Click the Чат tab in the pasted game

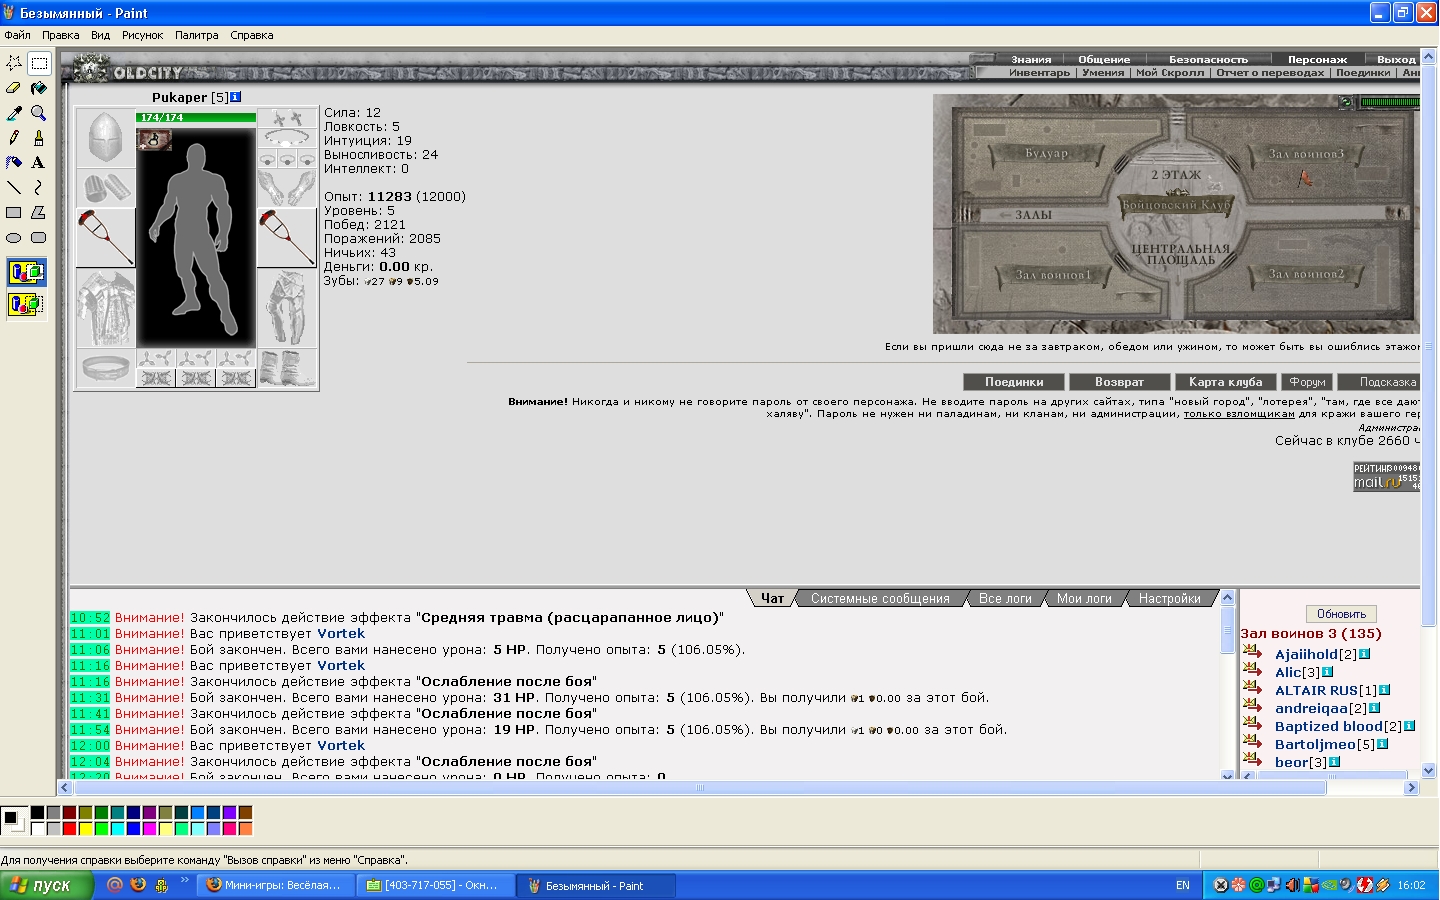point(772,598)
